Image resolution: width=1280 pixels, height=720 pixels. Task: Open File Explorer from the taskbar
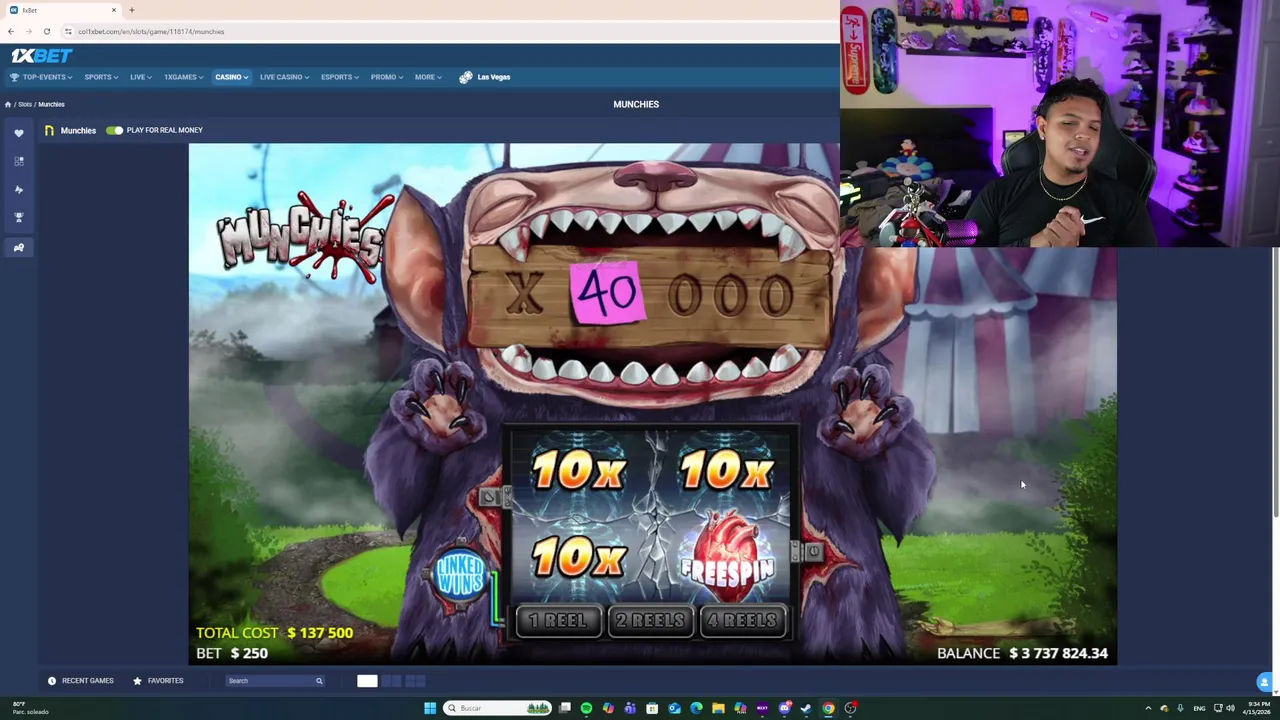click(x=718, y=708)
